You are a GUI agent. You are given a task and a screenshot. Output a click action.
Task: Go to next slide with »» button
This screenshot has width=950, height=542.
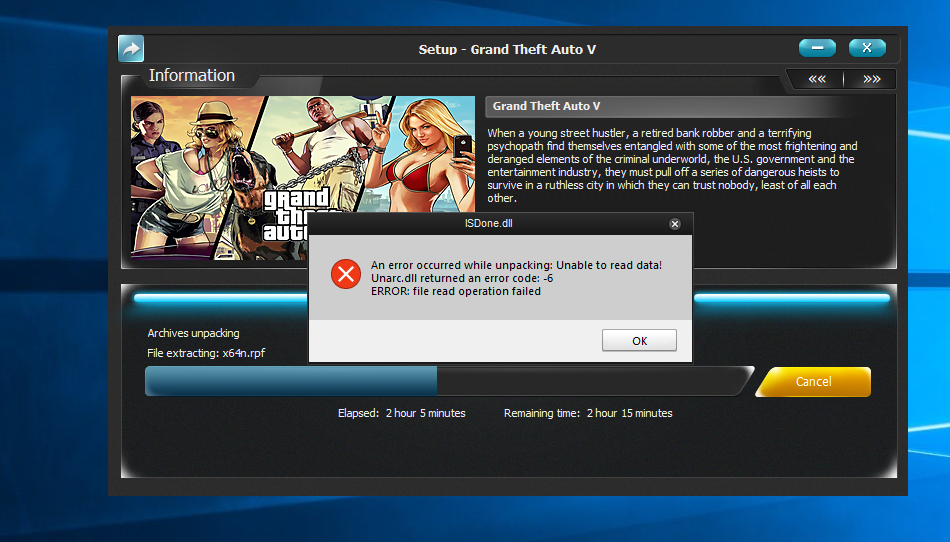pyautogui.click(x=871, y=79)
